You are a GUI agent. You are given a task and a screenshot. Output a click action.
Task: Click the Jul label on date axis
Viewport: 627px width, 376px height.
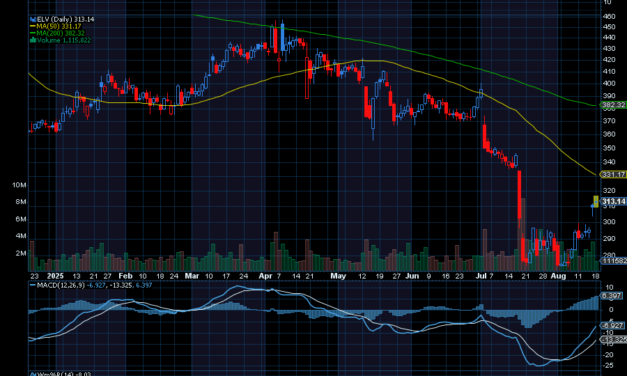(x=481, y=276)
